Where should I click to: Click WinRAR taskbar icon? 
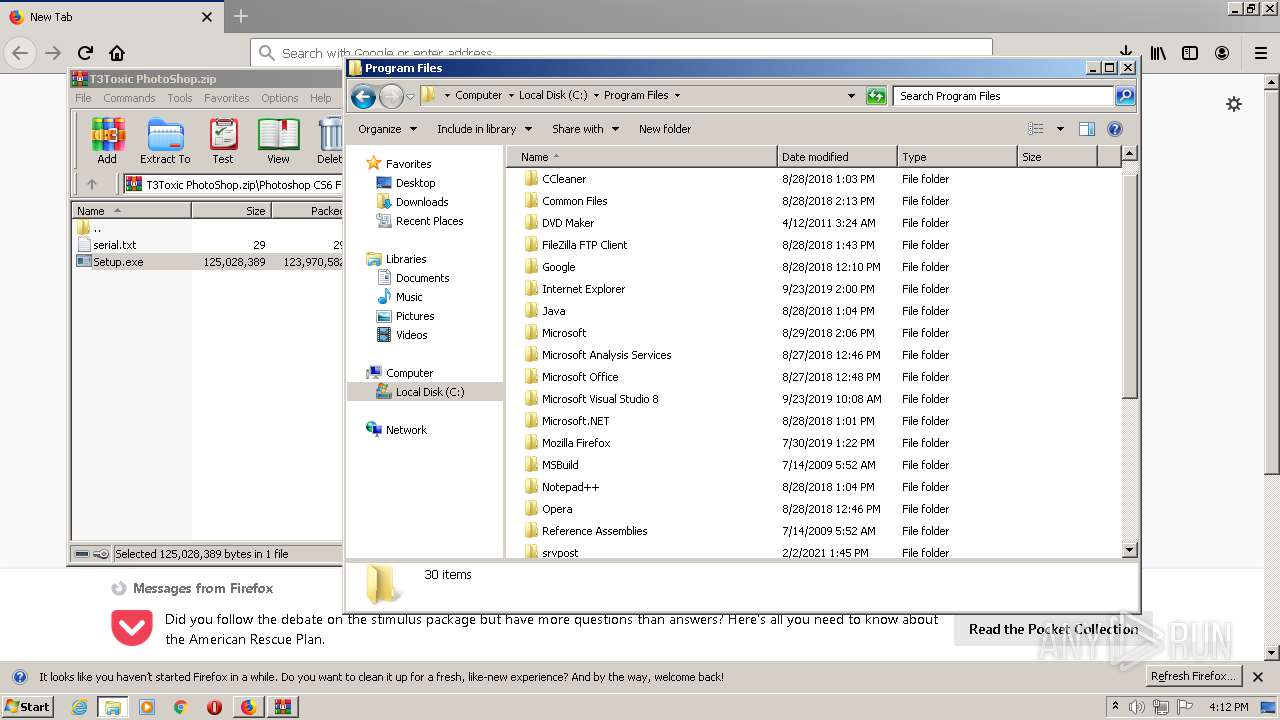[282, 707]
